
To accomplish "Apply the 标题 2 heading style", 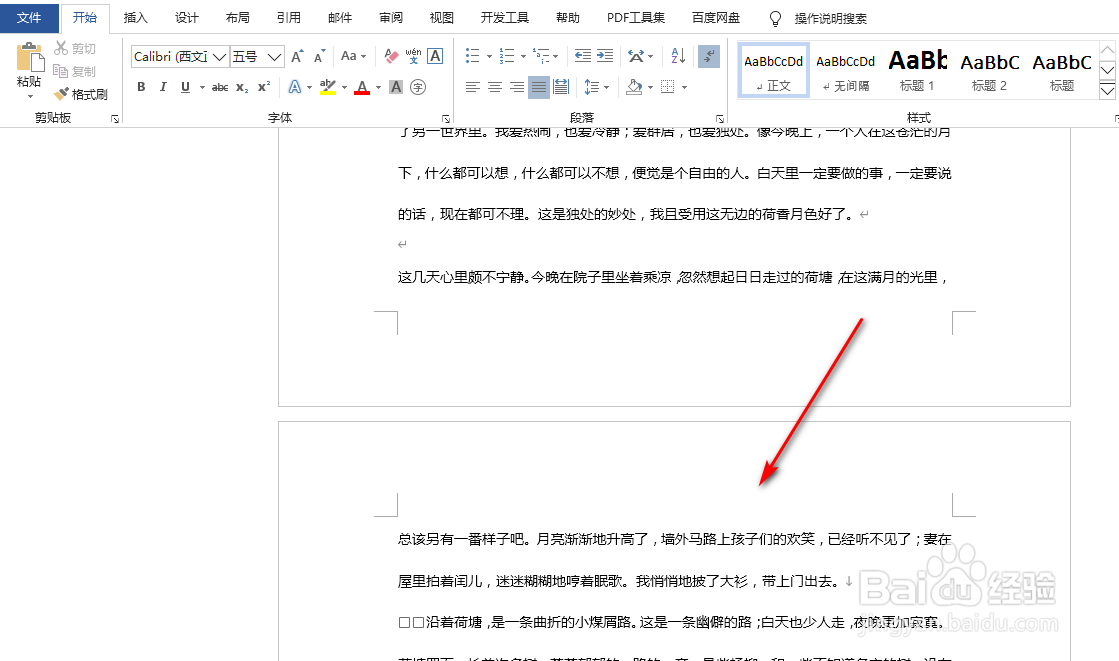I will click(990, 70).
